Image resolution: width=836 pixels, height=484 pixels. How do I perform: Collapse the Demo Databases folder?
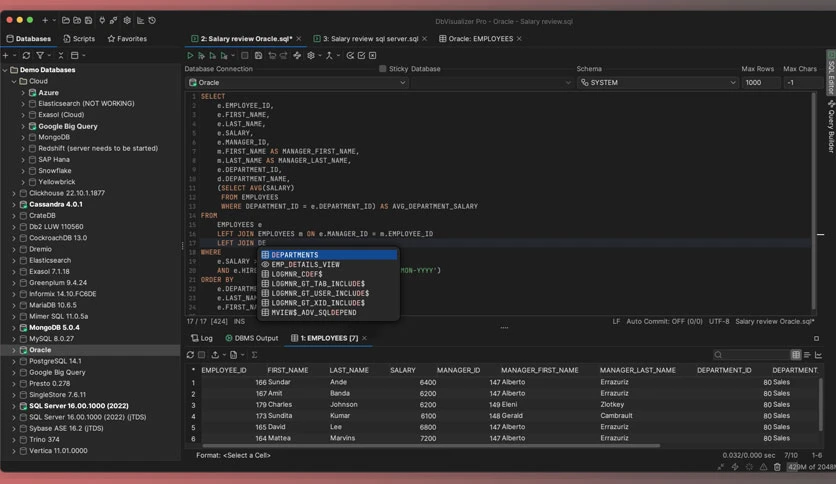click(x=5, y=70)
